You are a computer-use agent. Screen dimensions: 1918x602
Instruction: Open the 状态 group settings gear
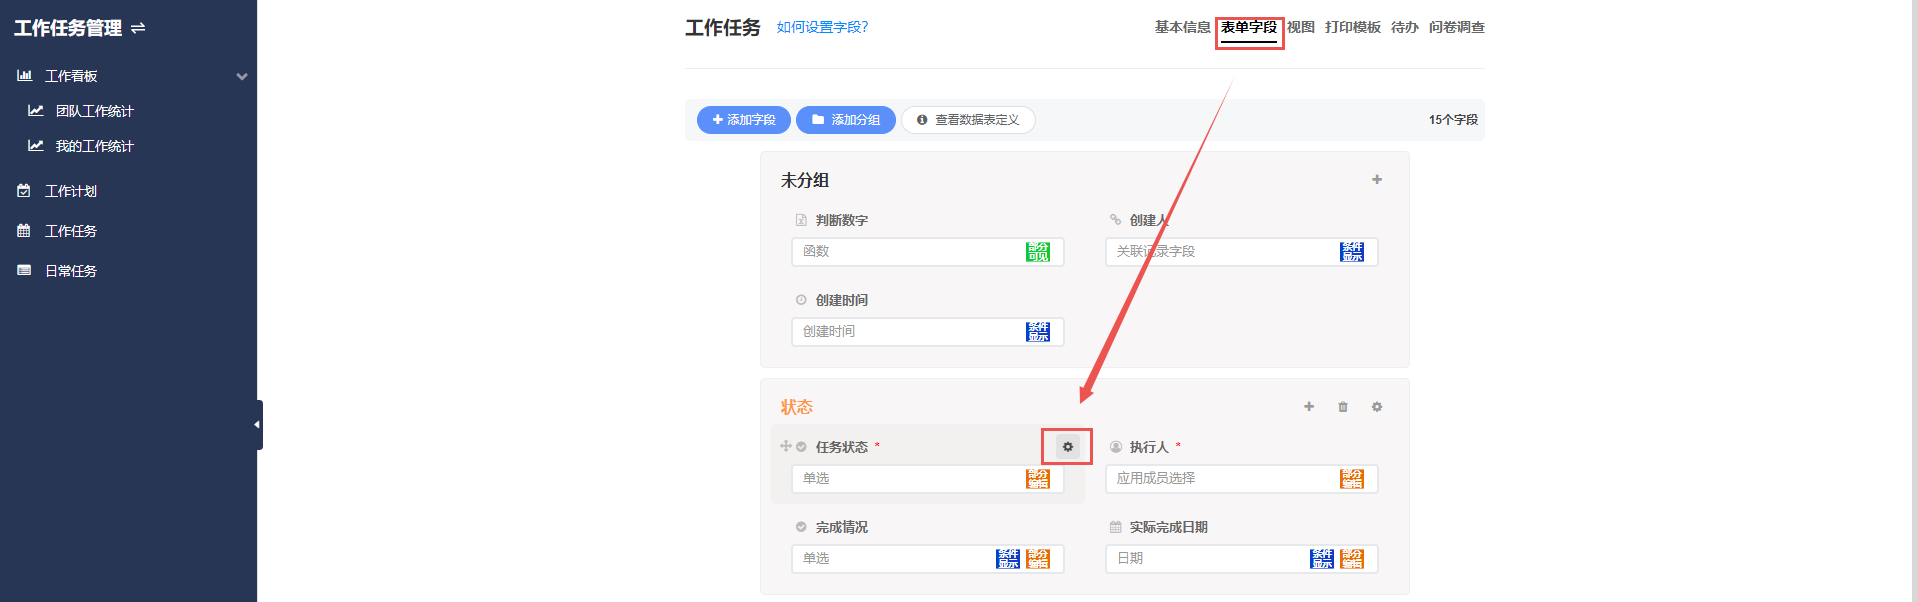click(x=1377, y=407)
